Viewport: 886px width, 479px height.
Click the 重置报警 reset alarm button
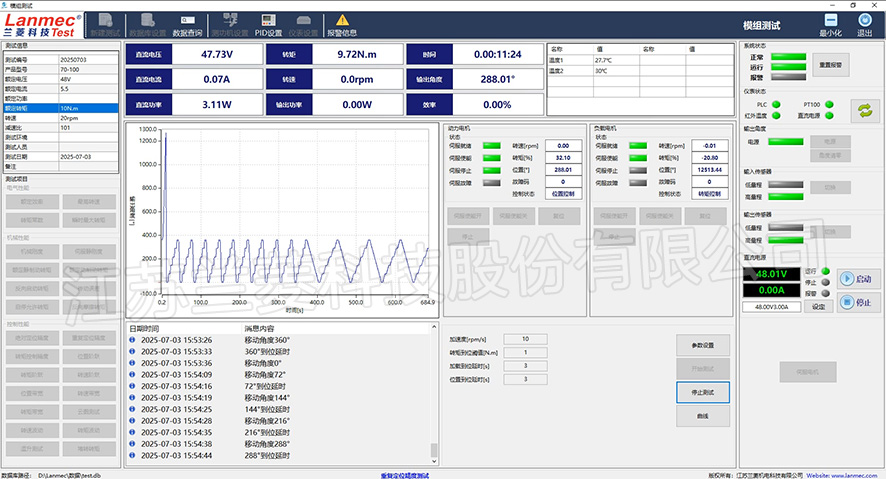click(831, 65)
